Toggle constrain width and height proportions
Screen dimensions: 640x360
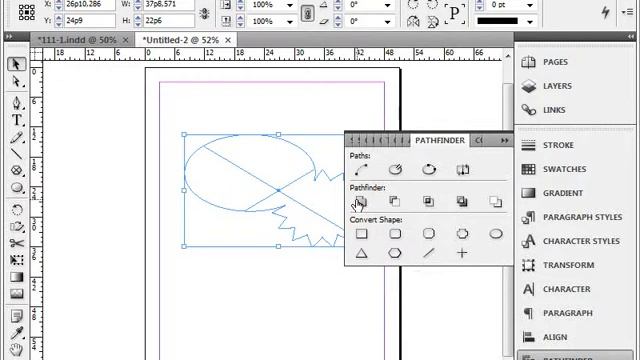[x=204, y=13]
